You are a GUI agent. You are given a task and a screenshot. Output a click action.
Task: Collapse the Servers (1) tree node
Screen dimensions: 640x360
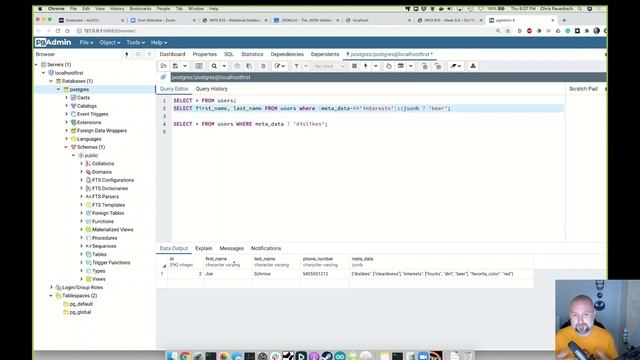point(36,65)
